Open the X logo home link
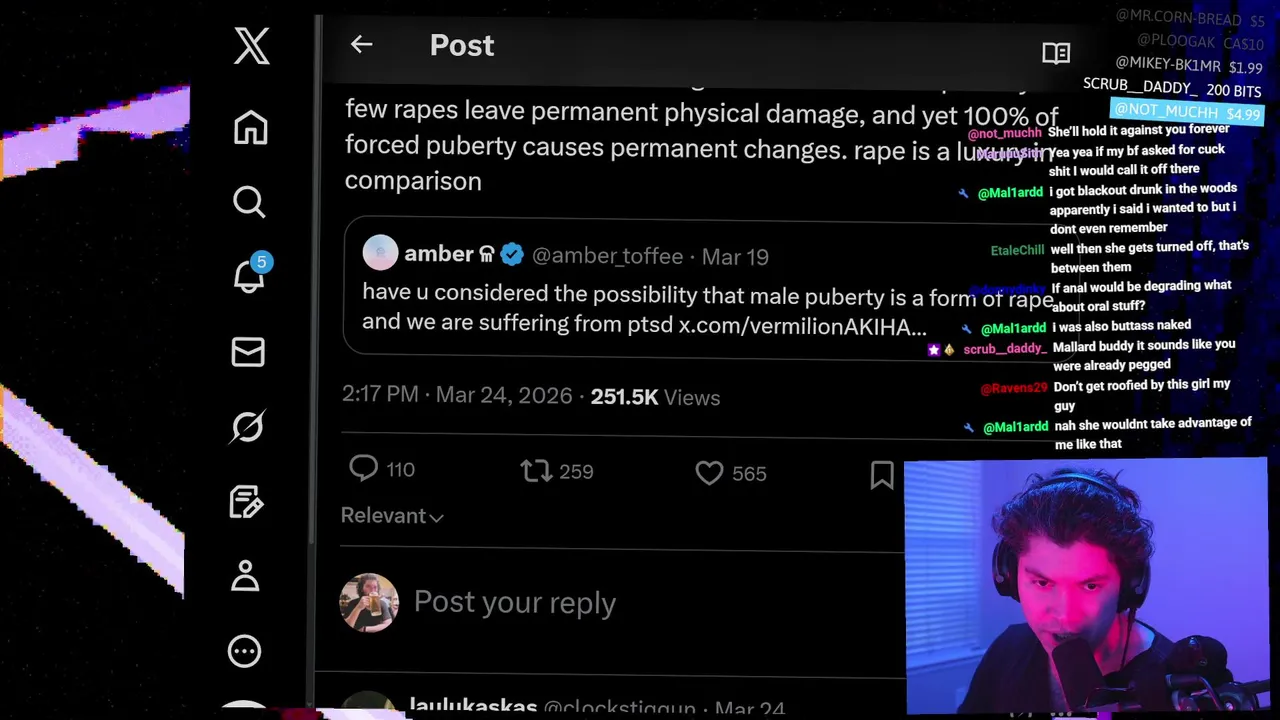The image size is (1280, 720). pyautogui.click(x=252, y=46)
